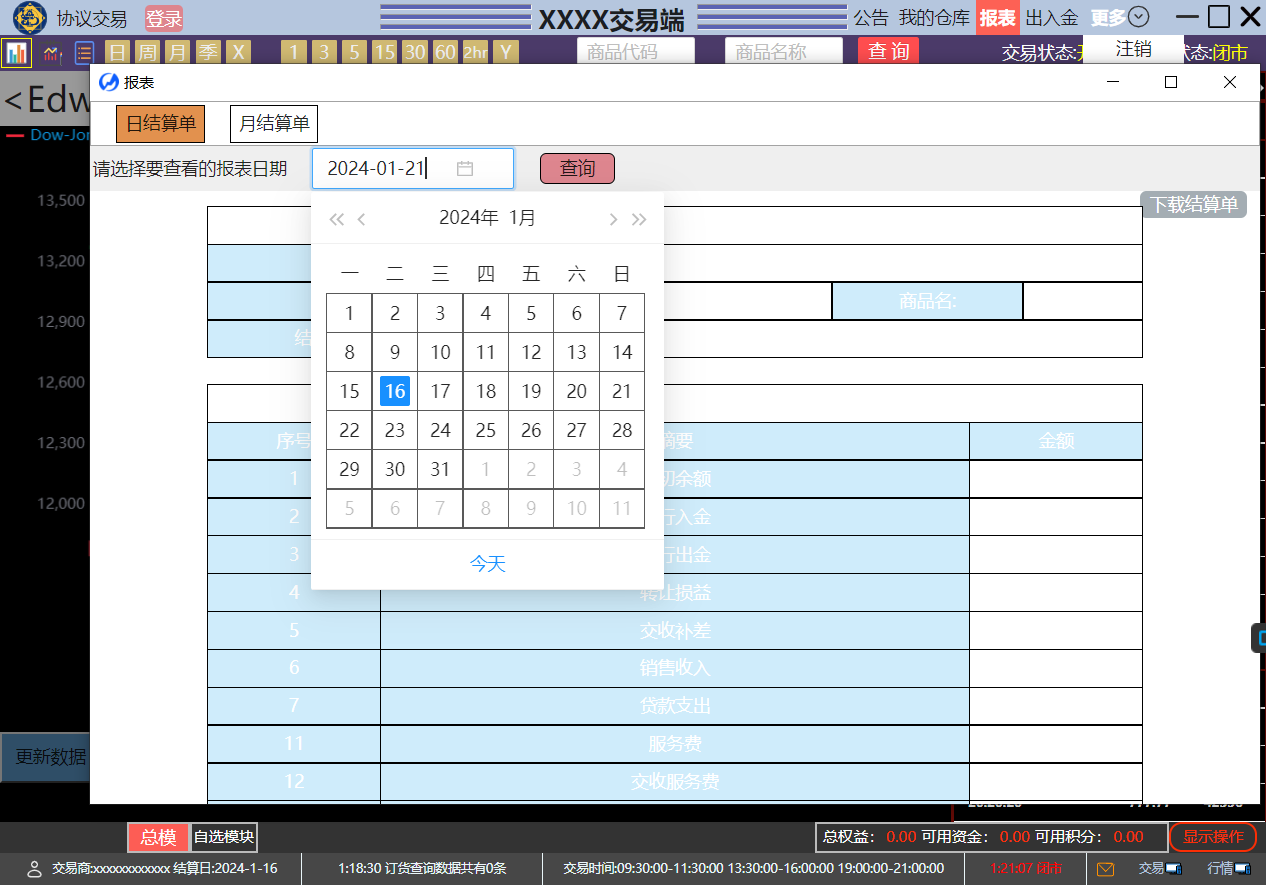
Task: Click the 登录 login button
Action: (164, 18)
